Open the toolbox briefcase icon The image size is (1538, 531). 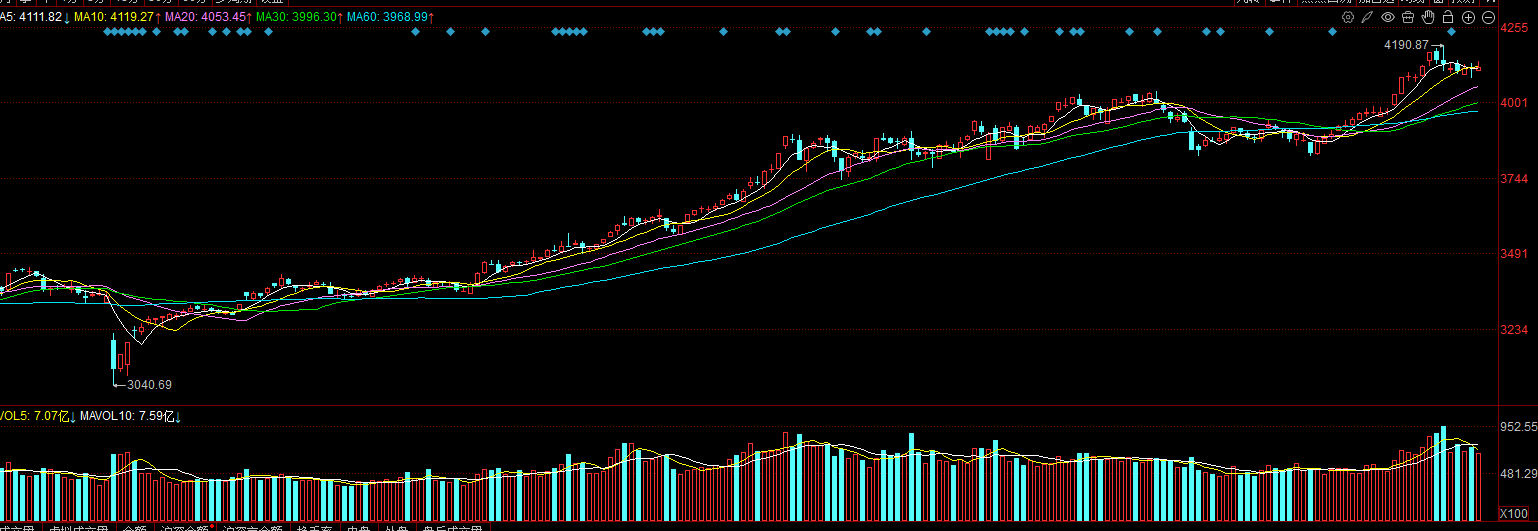click(1408, 17)
